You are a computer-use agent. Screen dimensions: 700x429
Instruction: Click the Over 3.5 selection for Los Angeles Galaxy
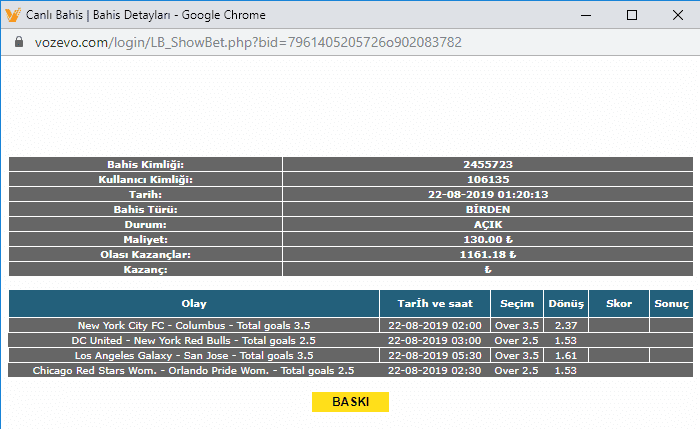(x=517, y=356)
